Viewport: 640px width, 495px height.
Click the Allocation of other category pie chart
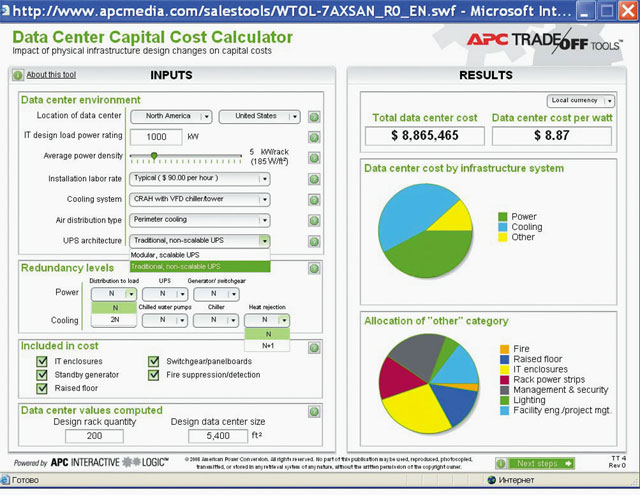pos(429,383)
